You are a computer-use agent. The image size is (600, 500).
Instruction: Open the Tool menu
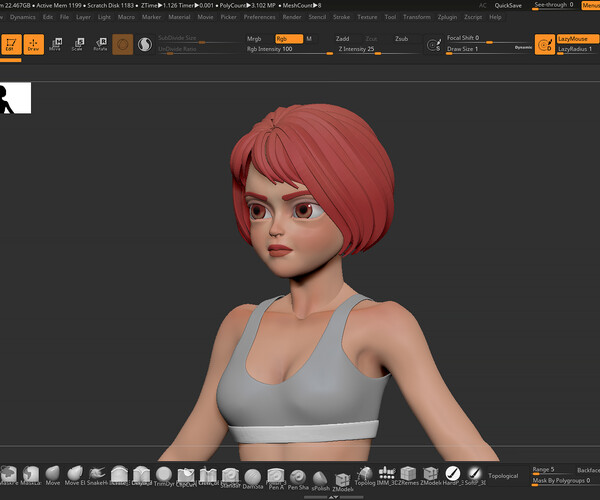point(390,17)
